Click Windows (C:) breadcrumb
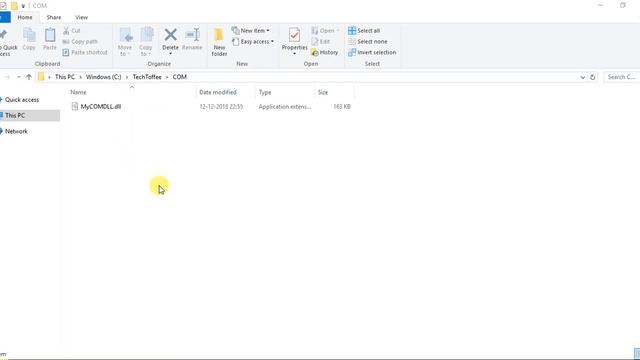Image resolution: width=640 pixels, height=360 pixels. [x=104, y=77]
